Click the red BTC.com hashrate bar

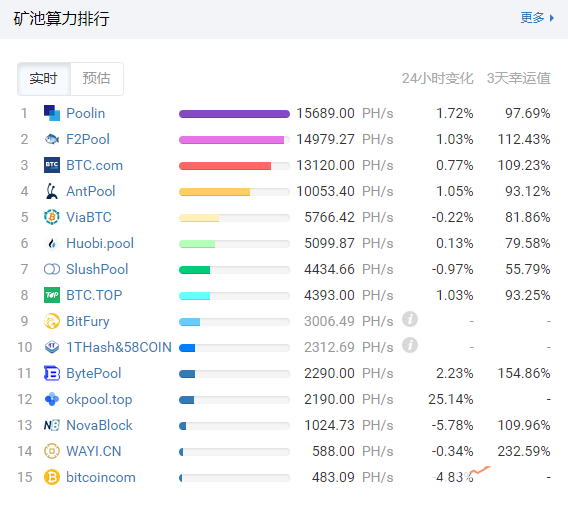[225, 166]
